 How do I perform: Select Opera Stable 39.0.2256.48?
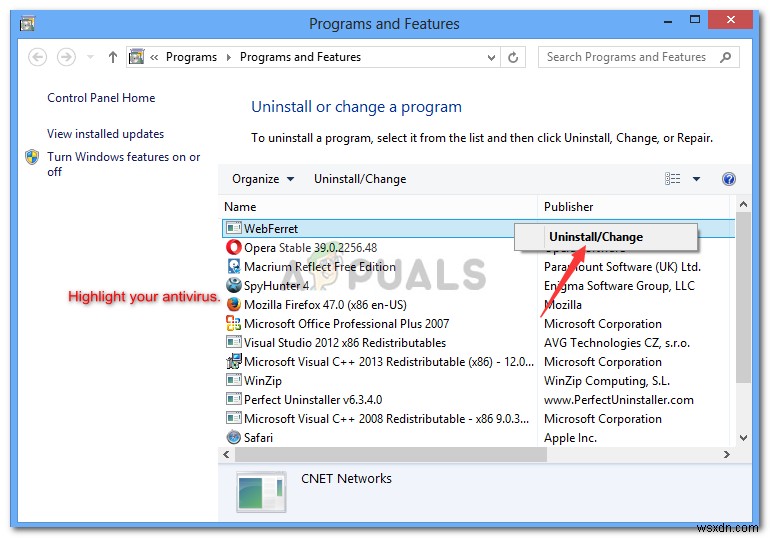pos(310,247)
